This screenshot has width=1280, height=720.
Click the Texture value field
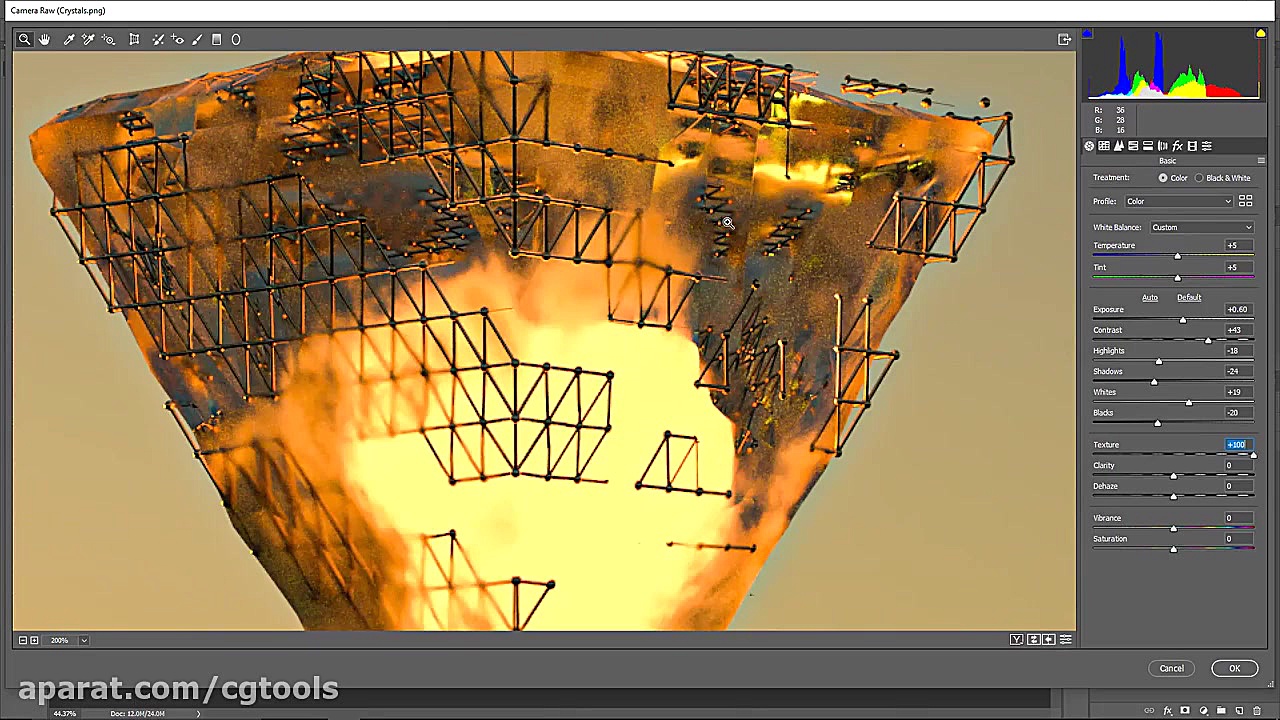coord(1238,445)
